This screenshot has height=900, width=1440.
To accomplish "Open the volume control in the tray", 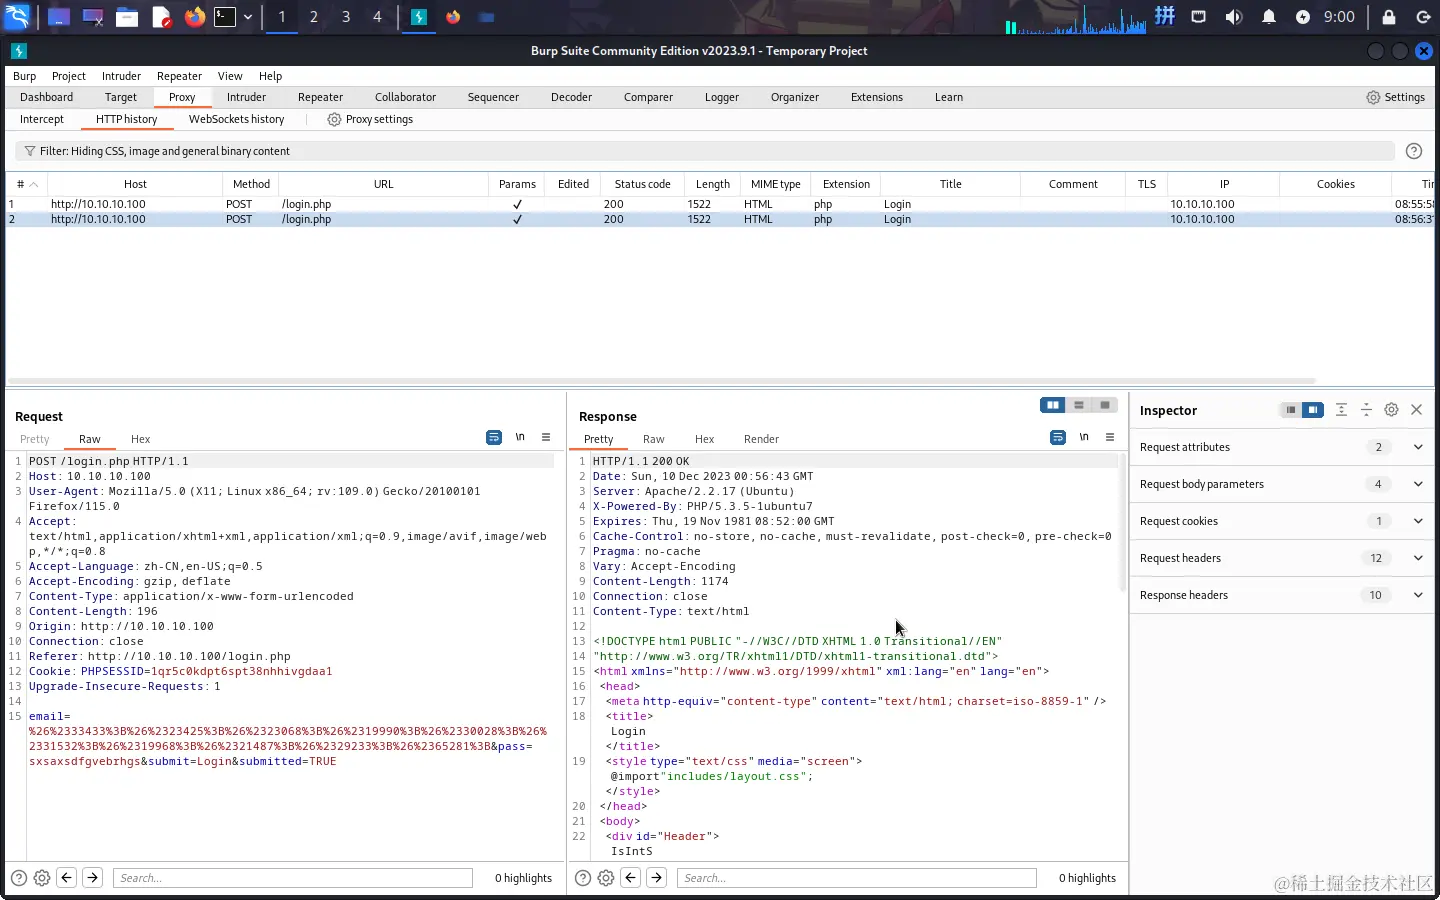I will click(x=1234, y=17).
